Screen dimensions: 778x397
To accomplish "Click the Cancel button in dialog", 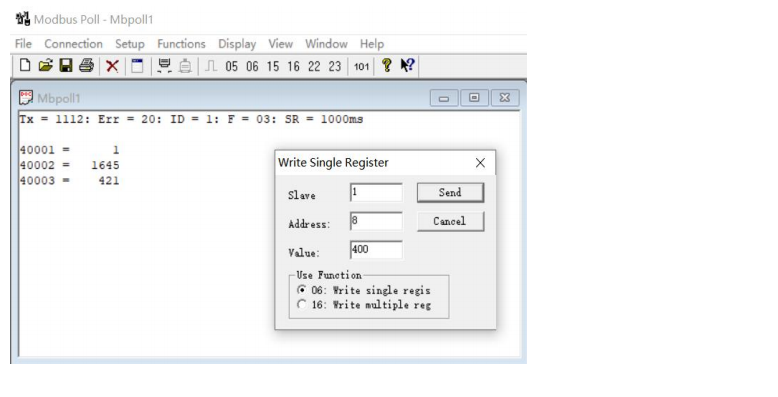I will coord(450,221).
